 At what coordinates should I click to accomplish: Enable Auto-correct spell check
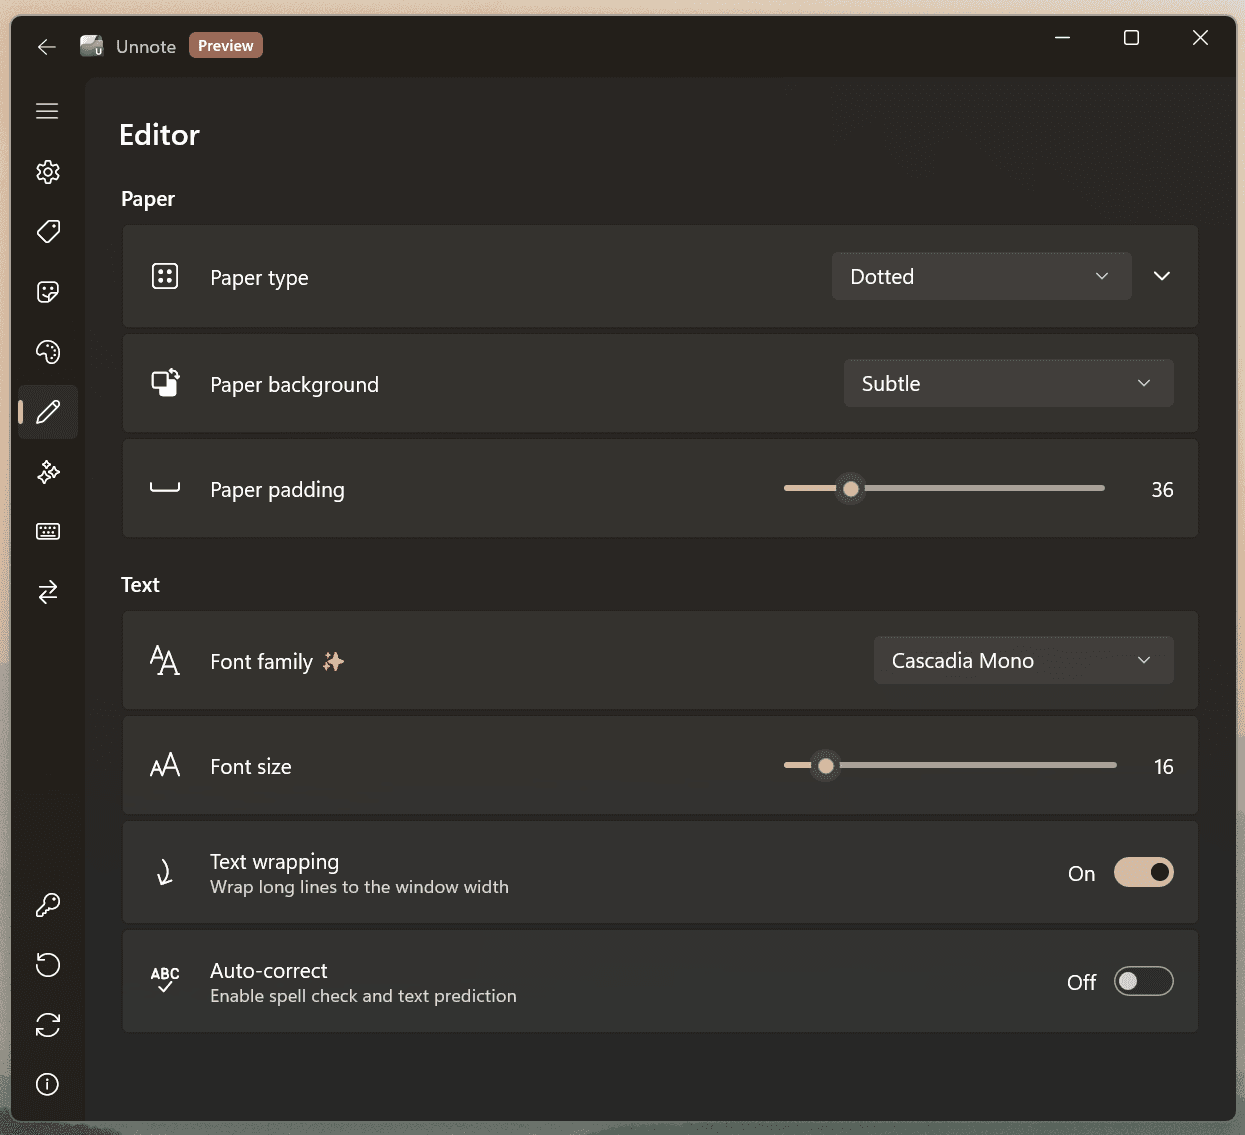1144,981
